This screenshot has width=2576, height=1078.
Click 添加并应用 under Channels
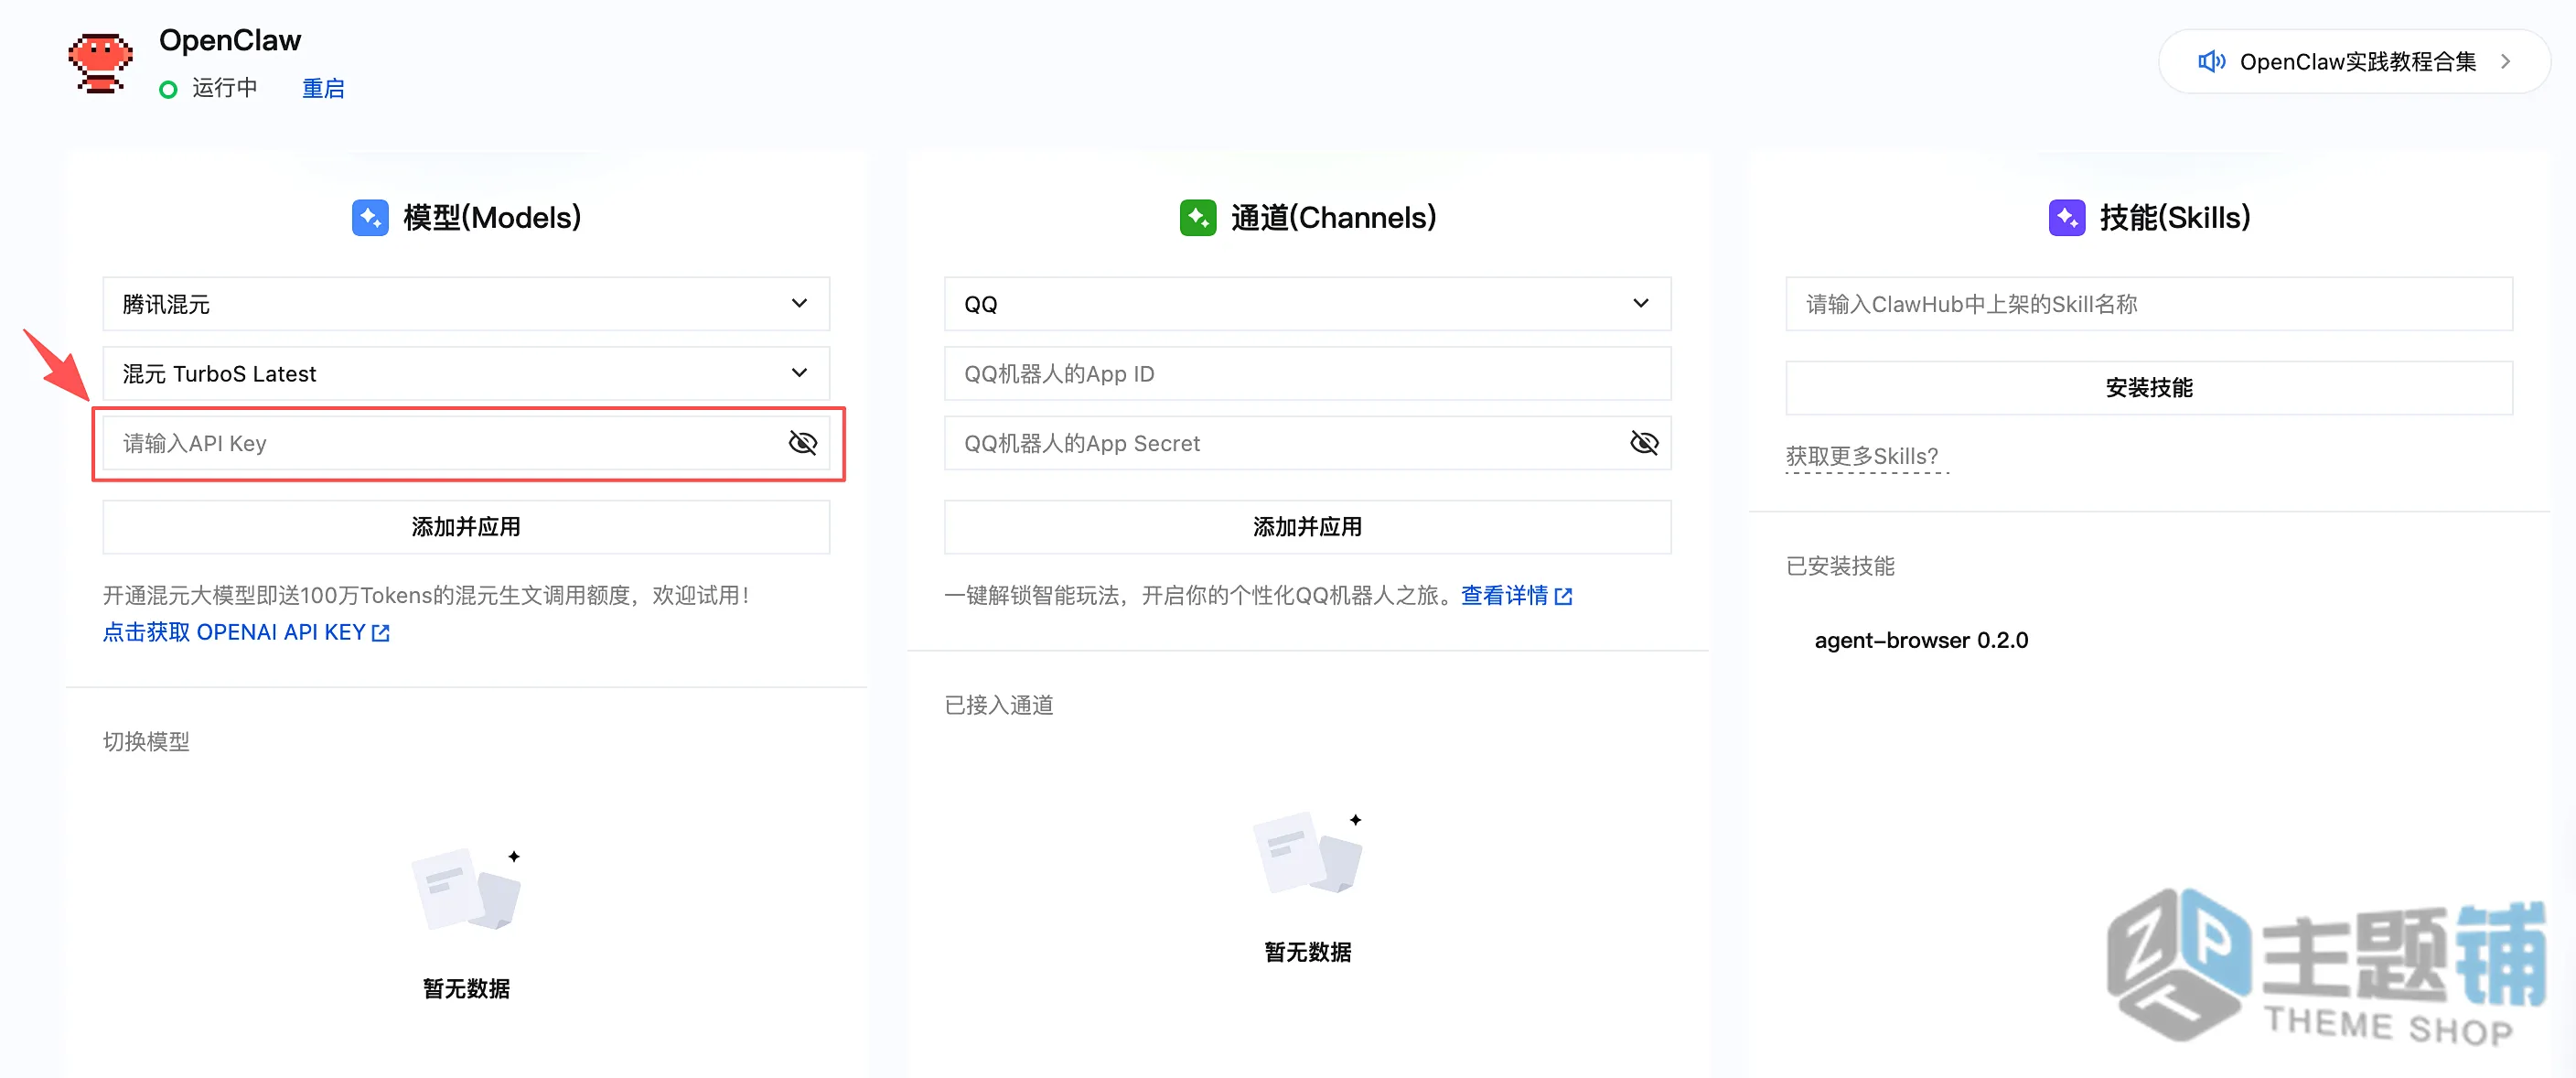tap(1307, 527)
